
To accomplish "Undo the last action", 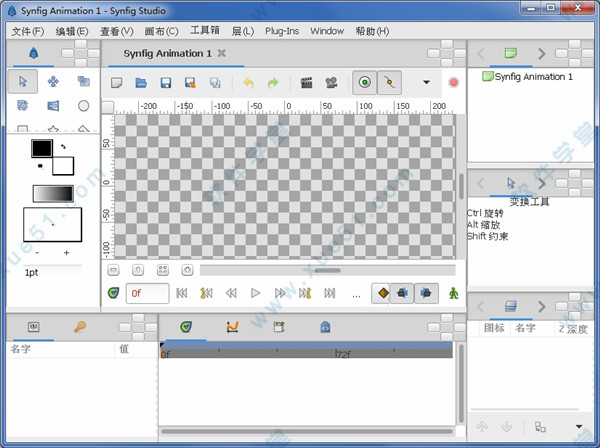I will pyautogui.click(x=249, y=83).
